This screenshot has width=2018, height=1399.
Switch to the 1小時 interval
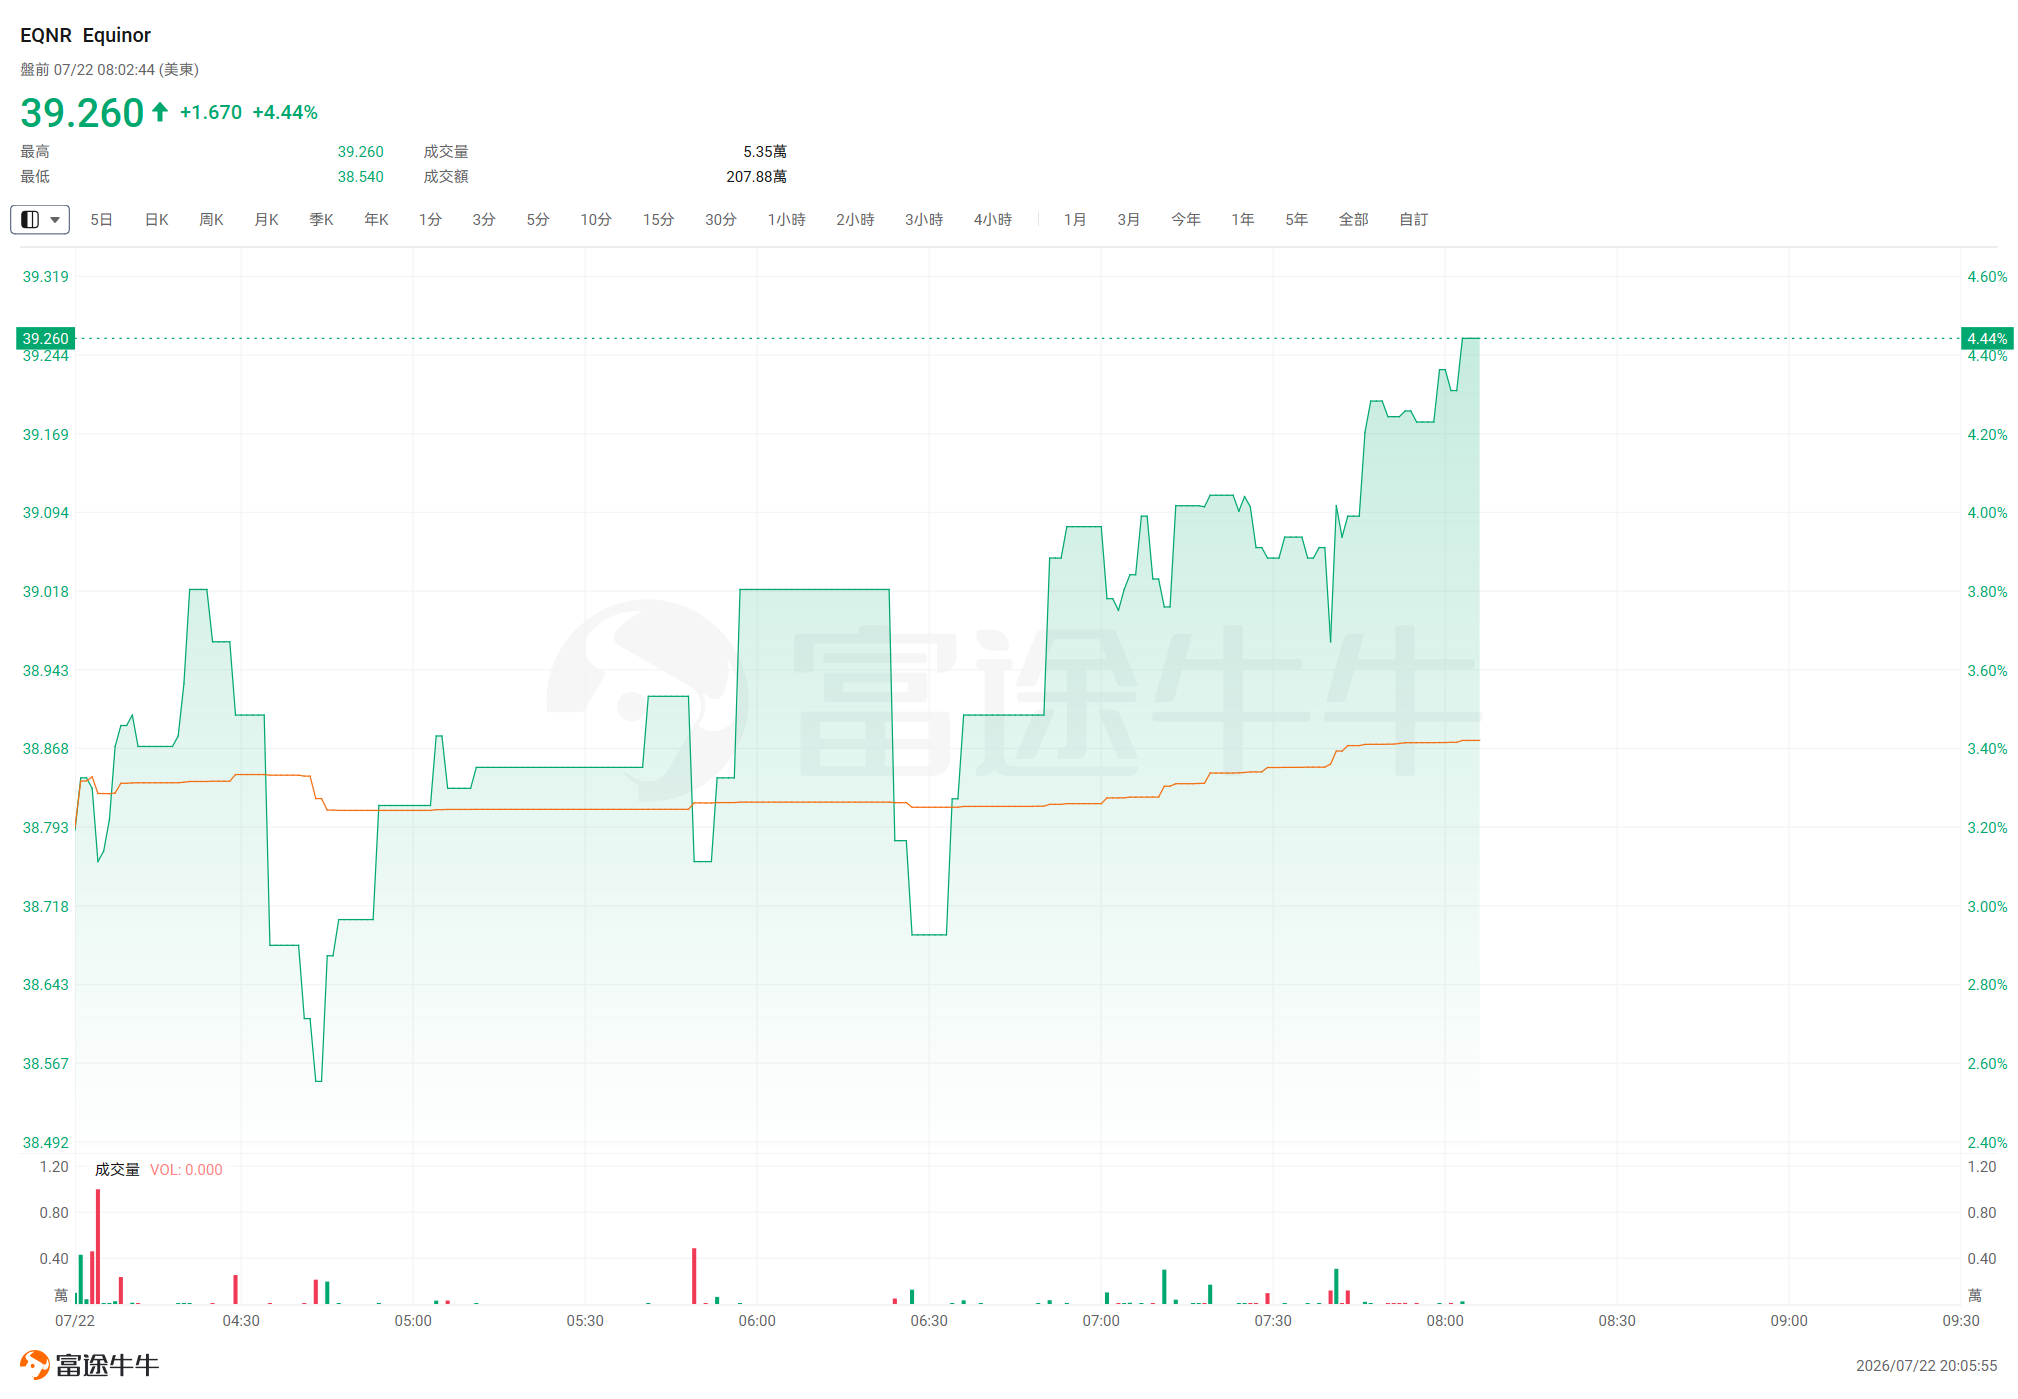point(786,219)
